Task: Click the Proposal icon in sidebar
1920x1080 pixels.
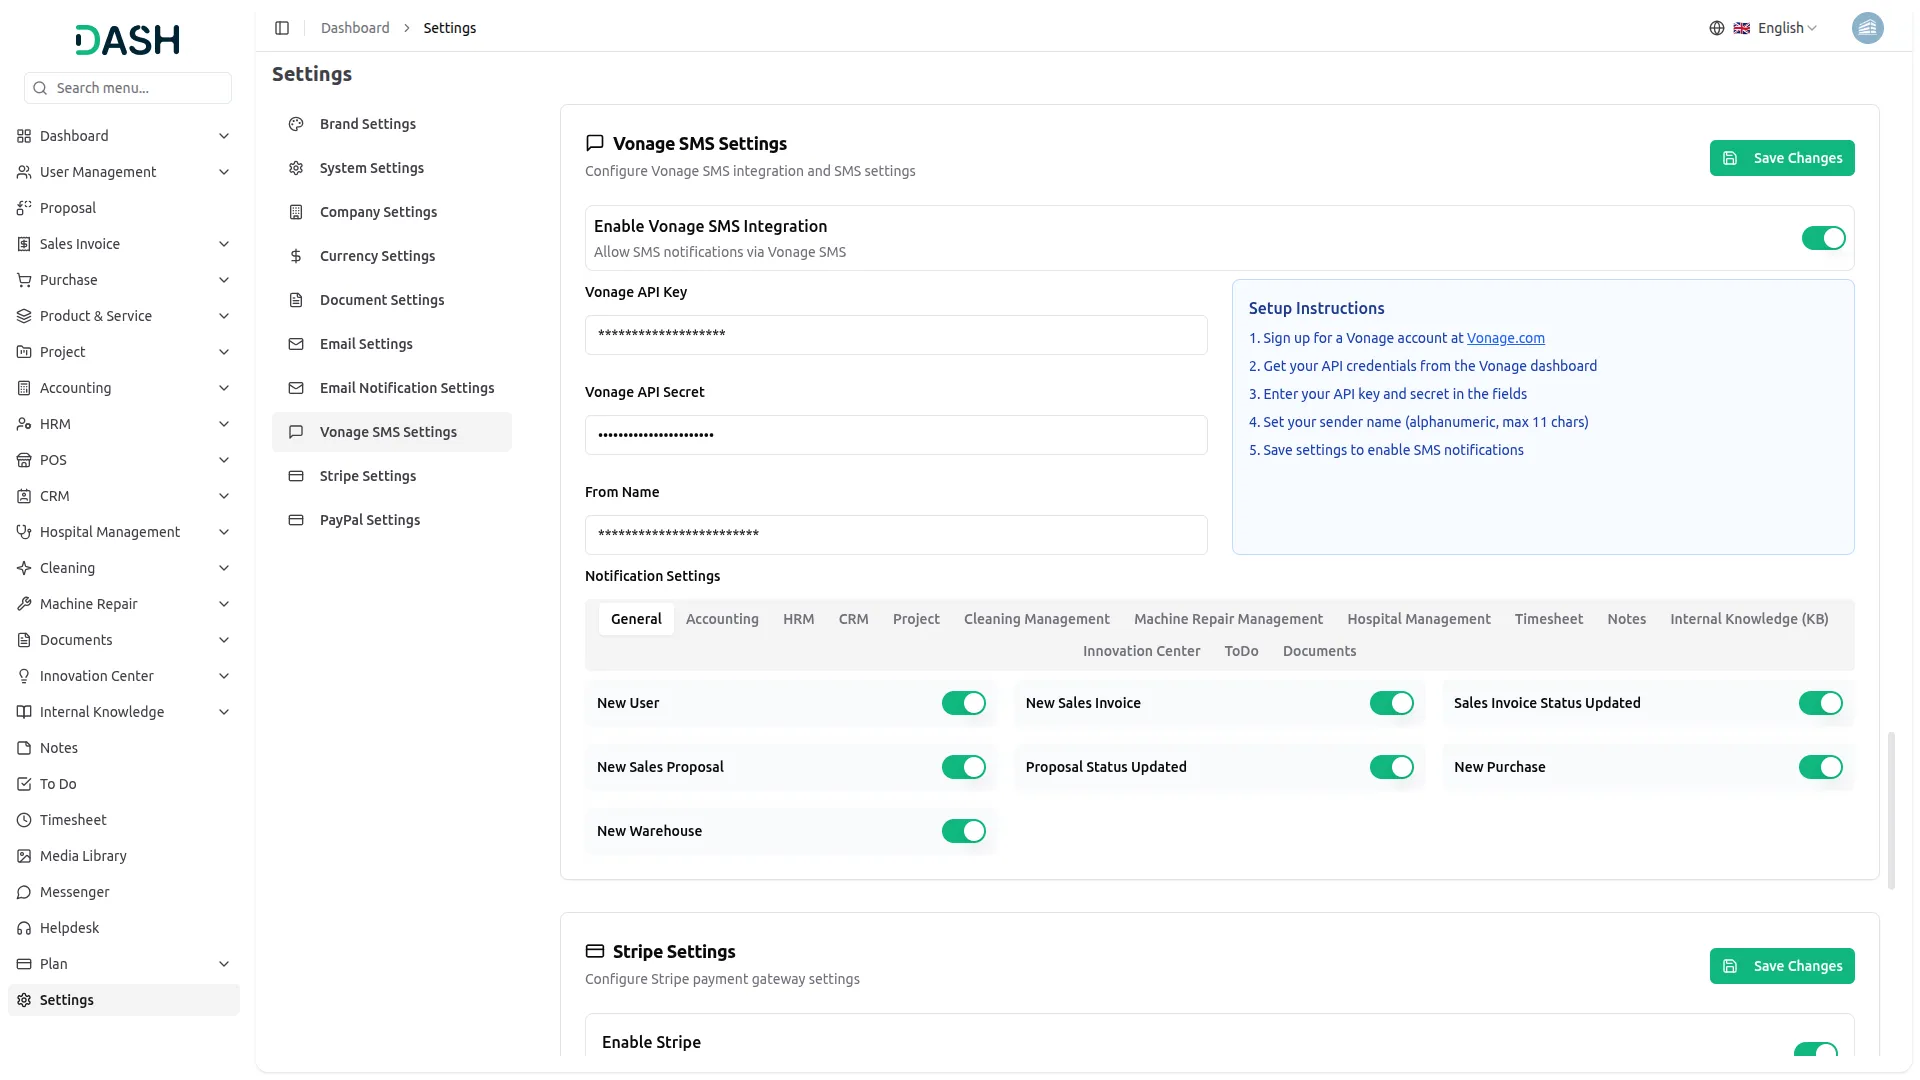Action: click(x=24, y=208)
